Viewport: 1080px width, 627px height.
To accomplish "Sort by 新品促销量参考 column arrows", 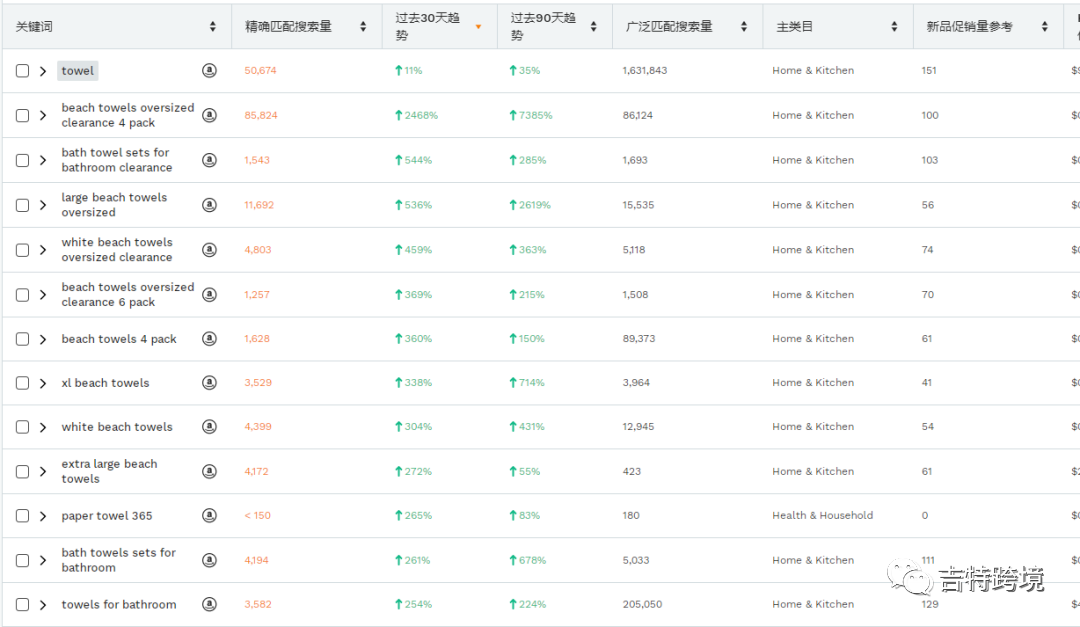I will pyautogui.click(x=1045, y=26).
